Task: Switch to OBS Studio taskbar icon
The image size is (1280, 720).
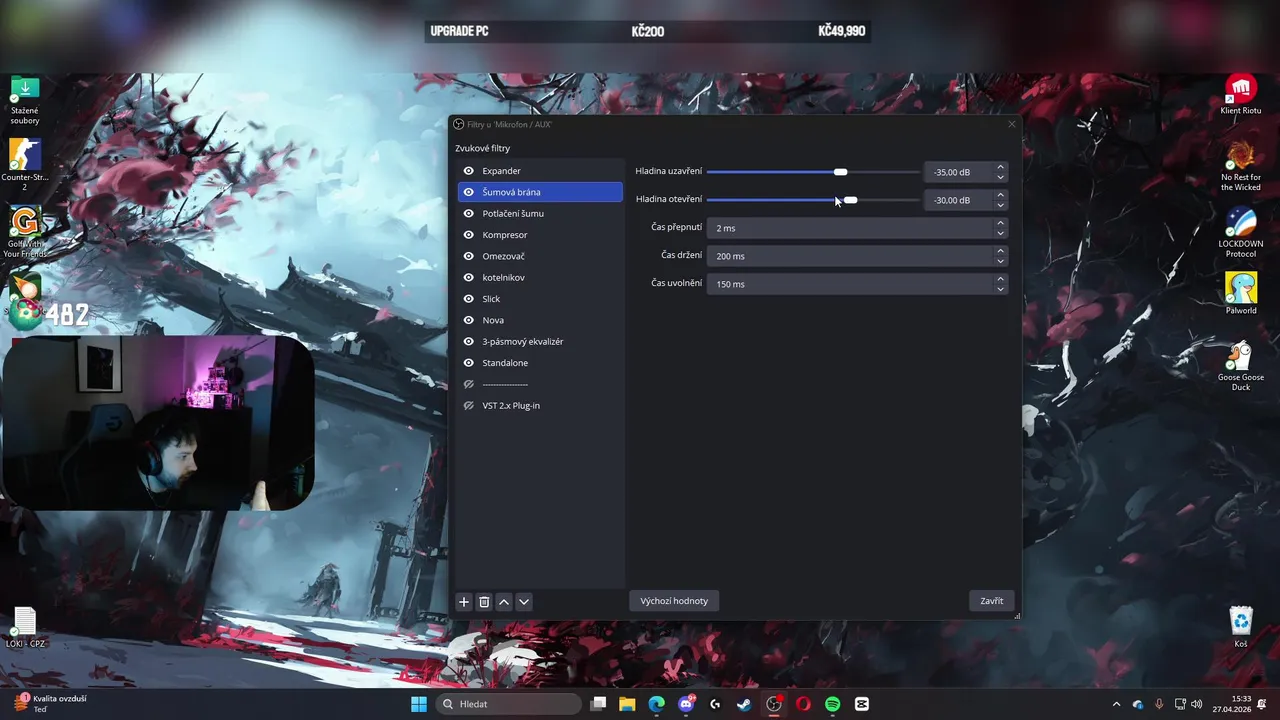Action: [x=774, y=704]
